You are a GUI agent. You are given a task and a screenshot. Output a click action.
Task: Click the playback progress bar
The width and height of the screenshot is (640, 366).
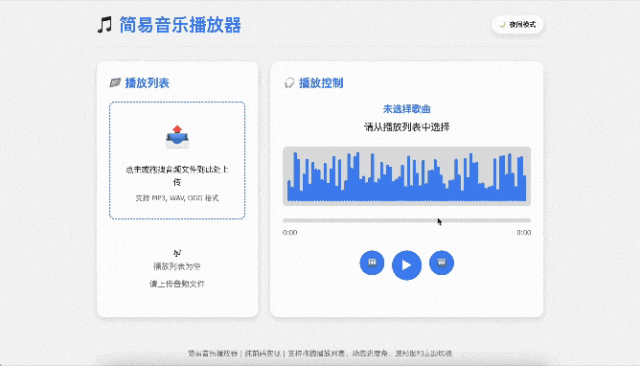[407, 220]
